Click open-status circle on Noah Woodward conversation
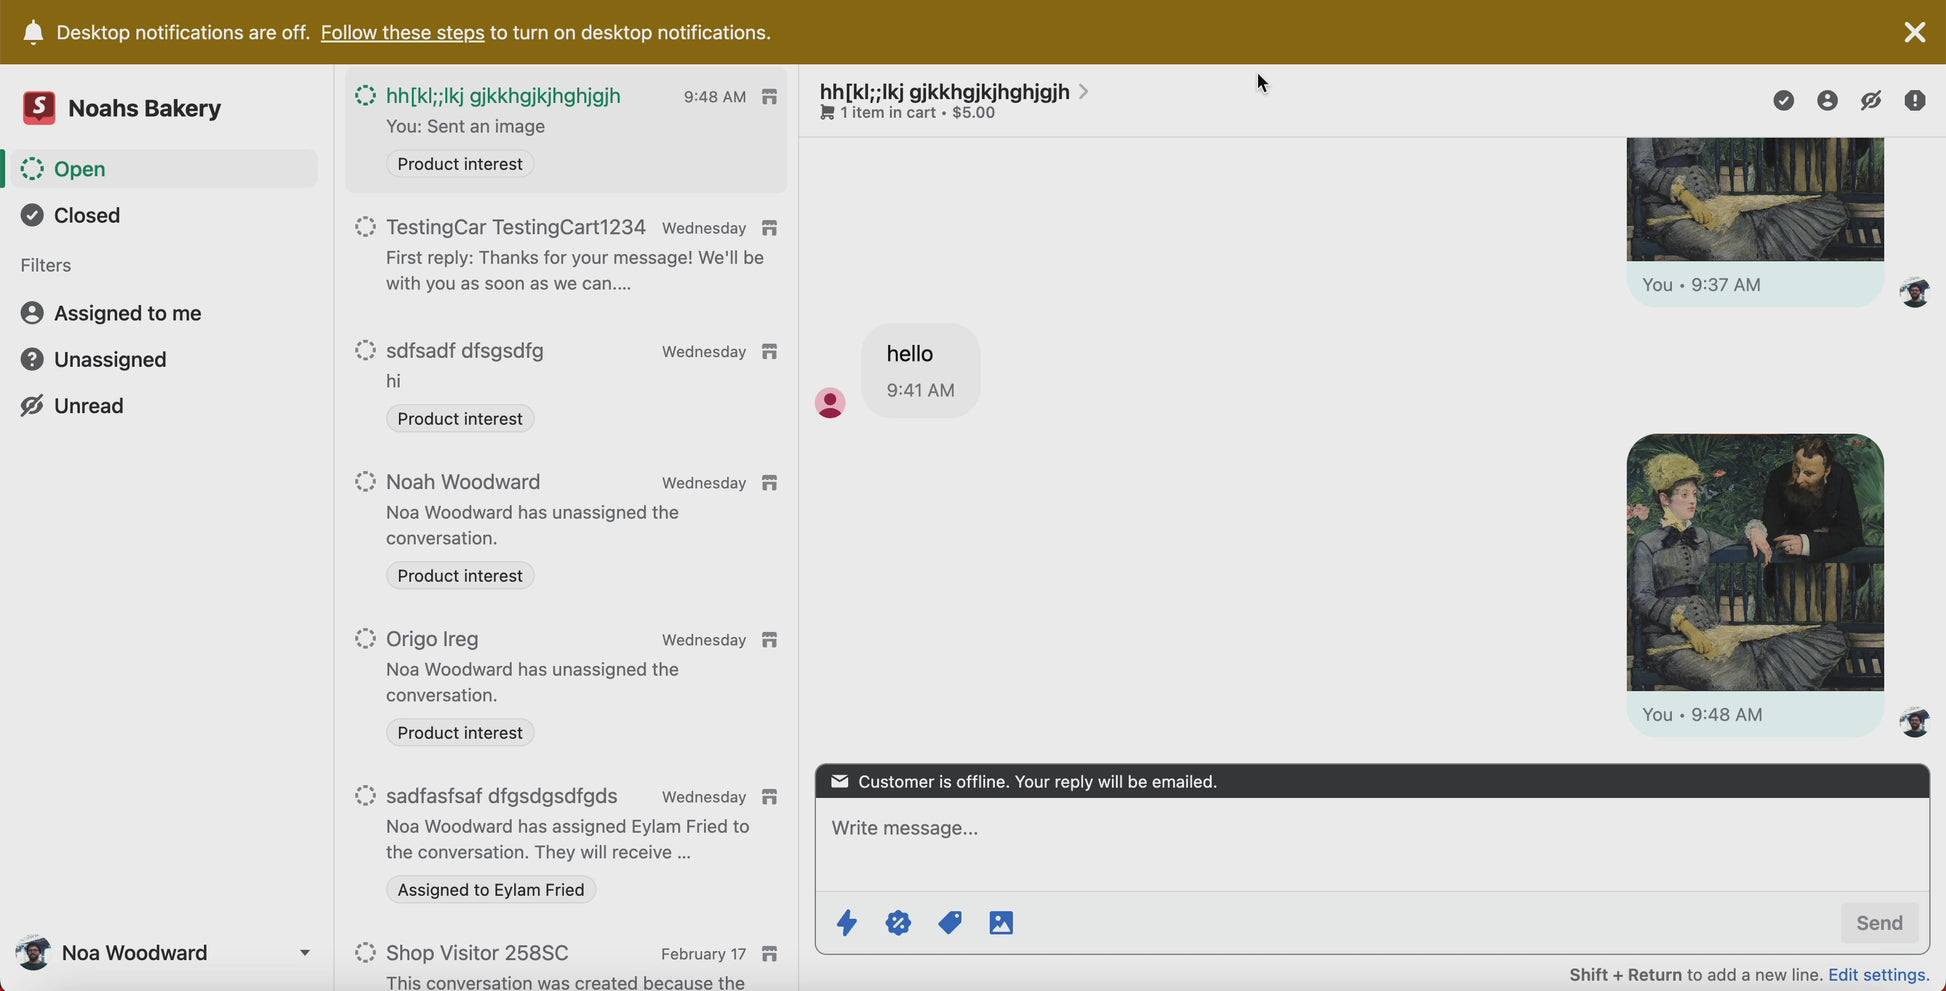Viewport: 1946px width, 991px height. (365, 481)
